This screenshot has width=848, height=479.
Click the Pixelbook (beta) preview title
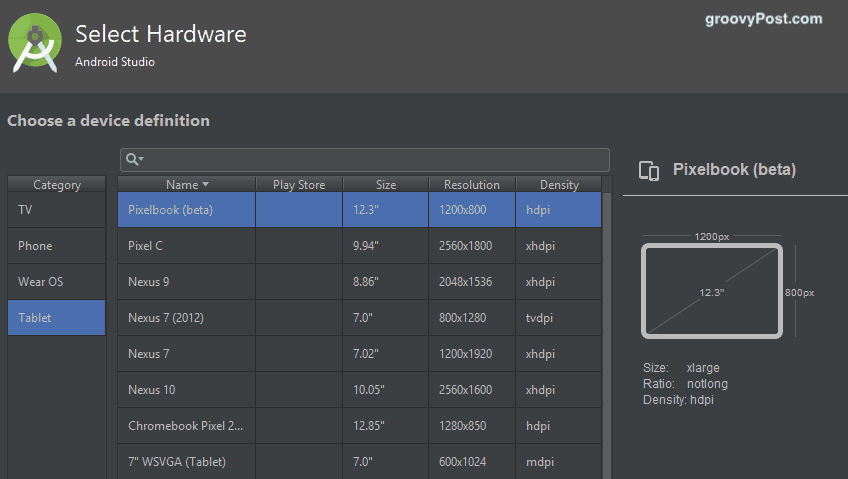point(734,170)
